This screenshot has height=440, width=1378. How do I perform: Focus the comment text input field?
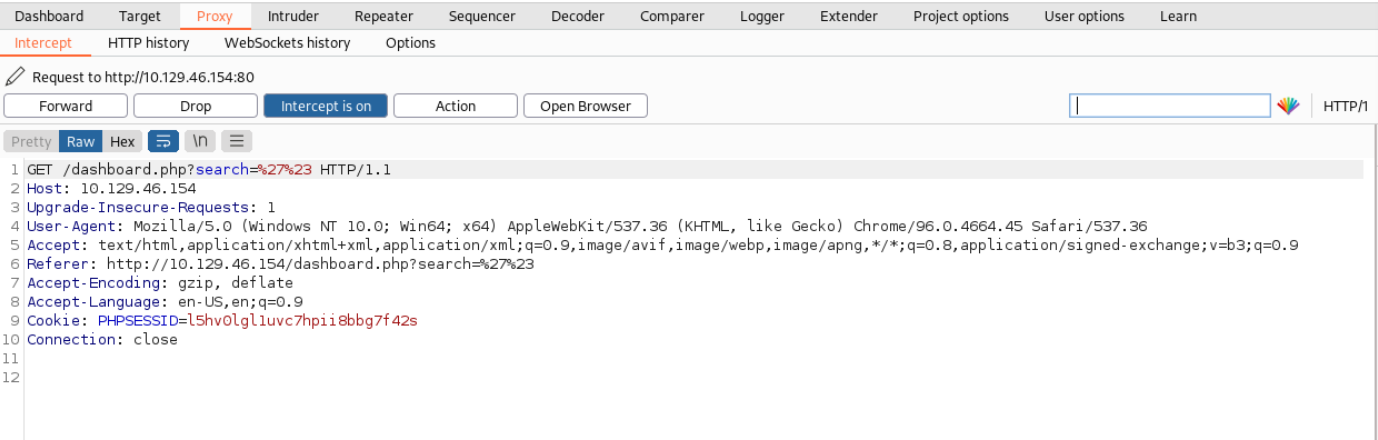pos(1170,106)
